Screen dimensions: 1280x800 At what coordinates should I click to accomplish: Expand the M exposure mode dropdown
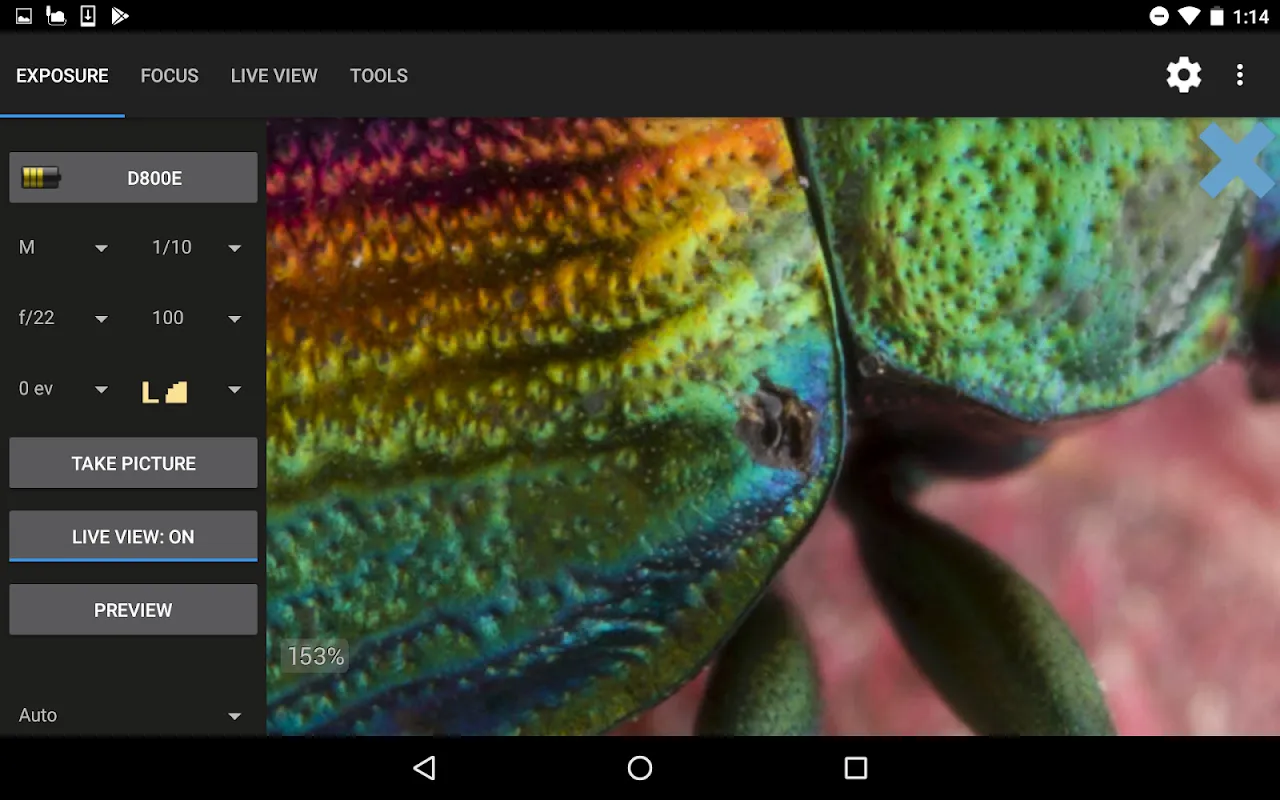63,247
